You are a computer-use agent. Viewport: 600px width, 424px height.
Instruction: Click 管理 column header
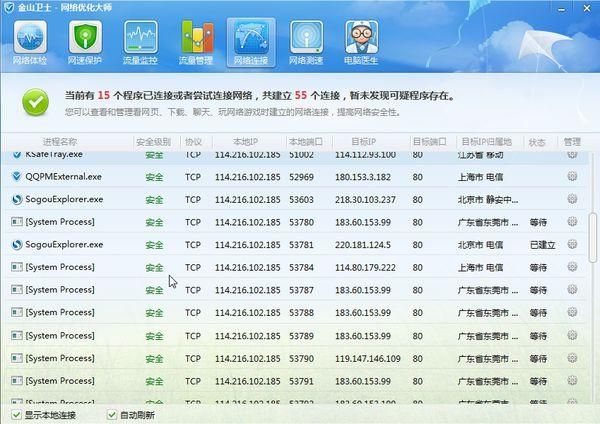(x=572, y=142)
